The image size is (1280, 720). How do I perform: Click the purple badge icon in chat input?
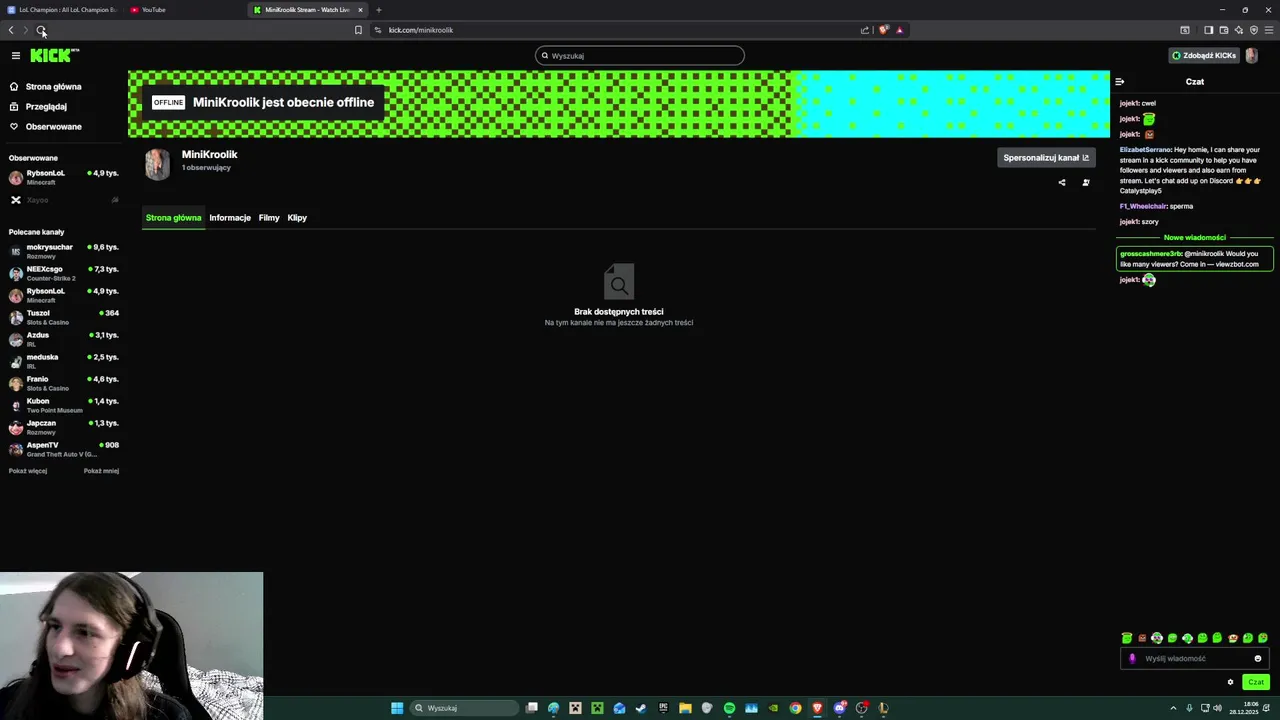pos(1132,659)
